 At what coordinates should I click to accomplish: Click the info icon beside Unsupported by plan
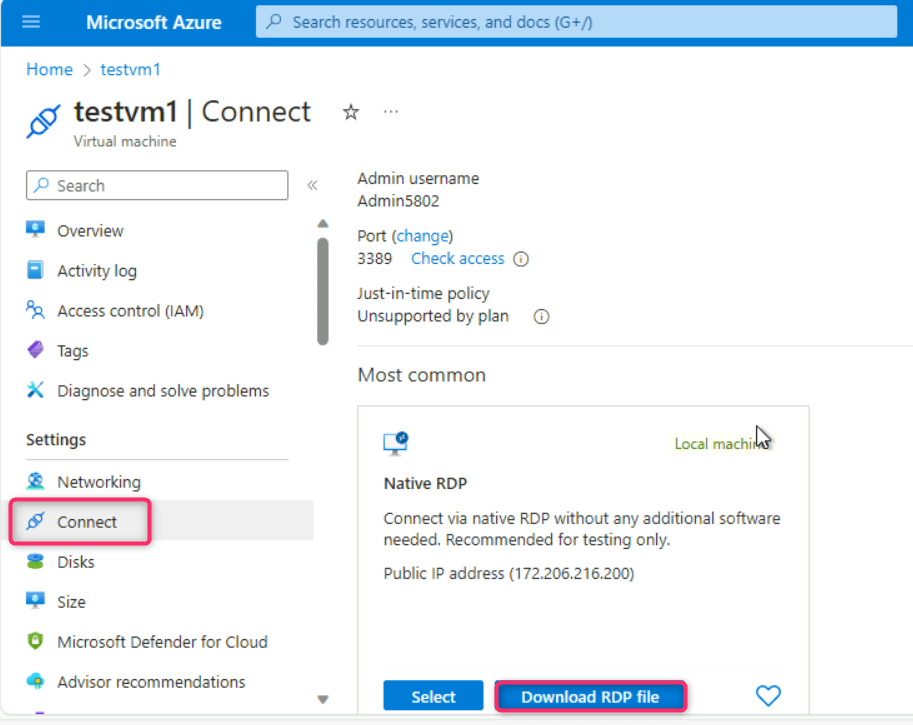(541, 316)
